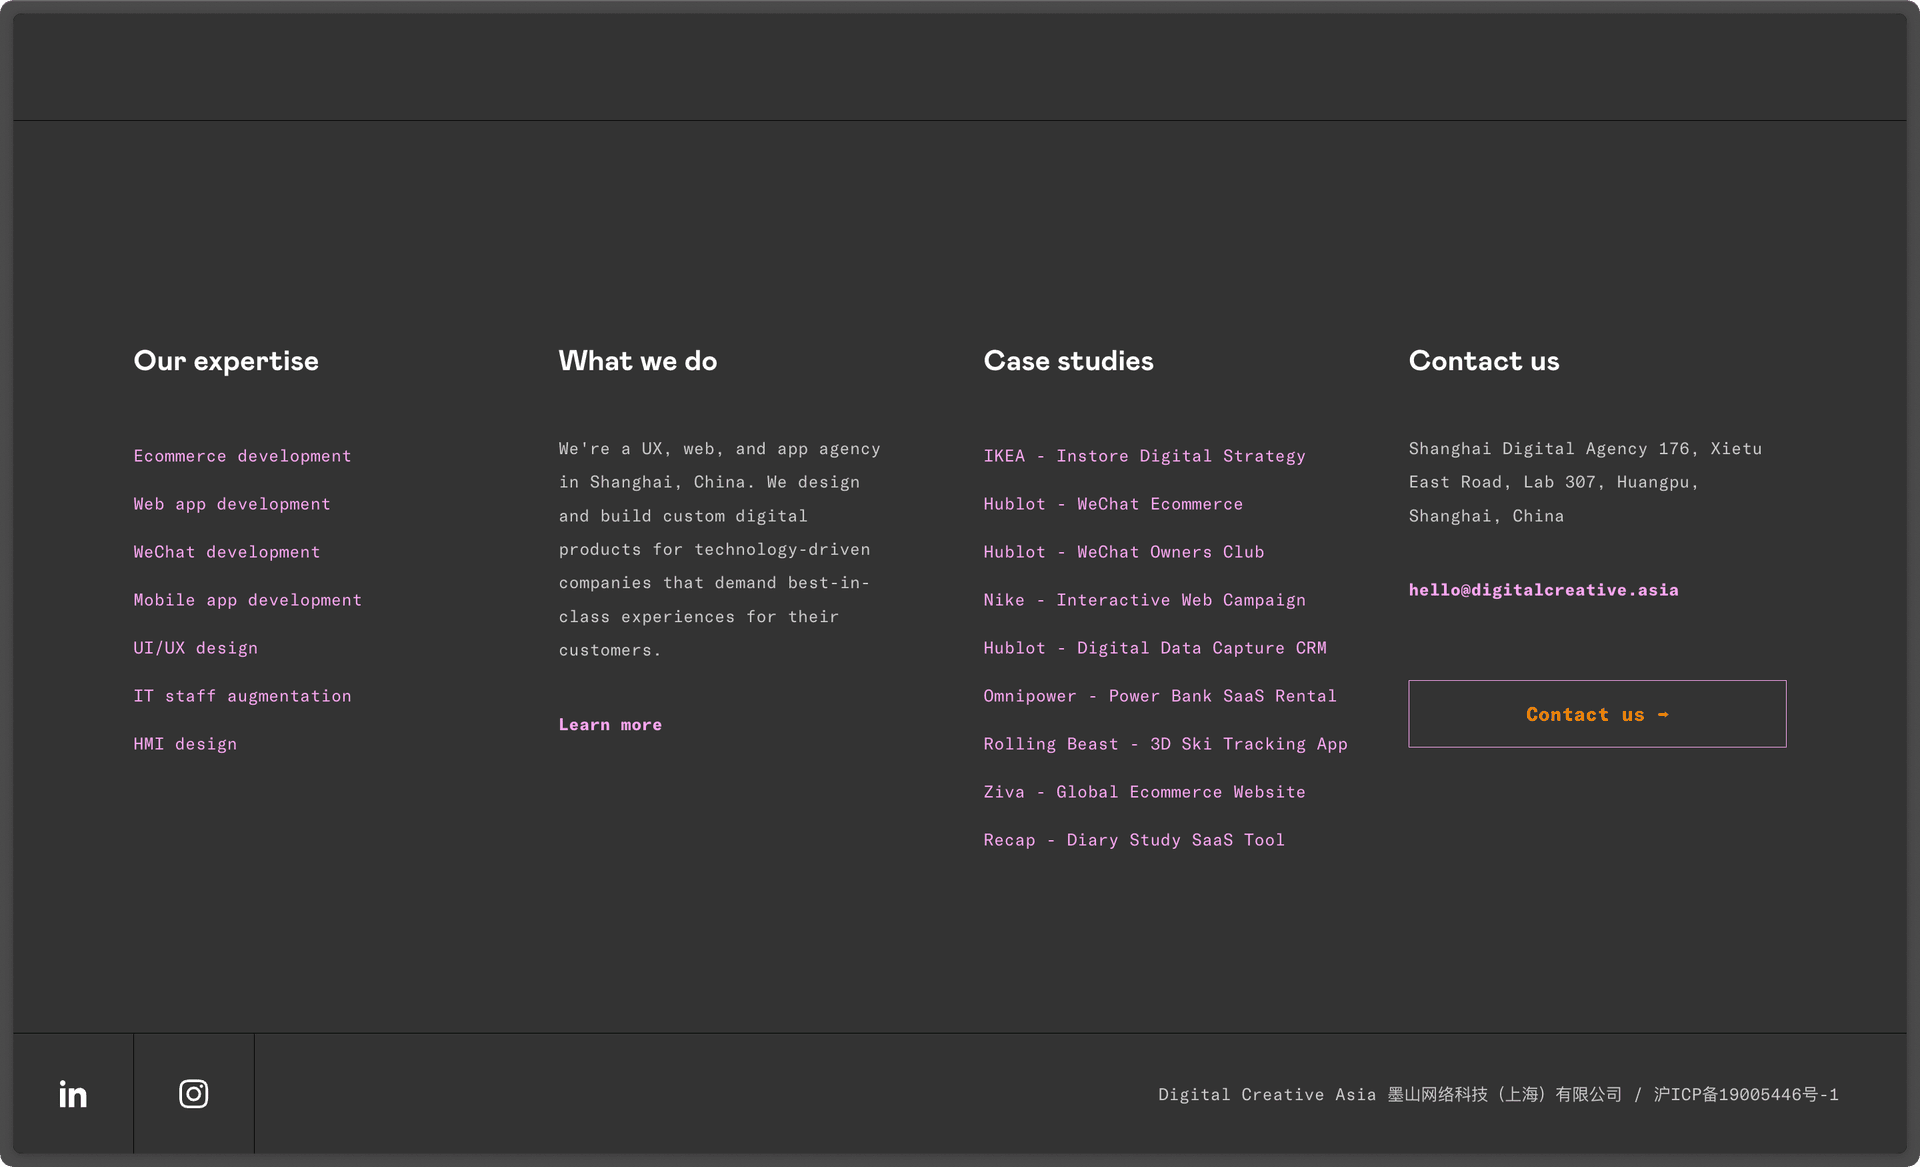This screenshot has width=1920, height=1167.
Task: View Omnipower Power Bank SaaS Rental
Action: point(1160,696)
